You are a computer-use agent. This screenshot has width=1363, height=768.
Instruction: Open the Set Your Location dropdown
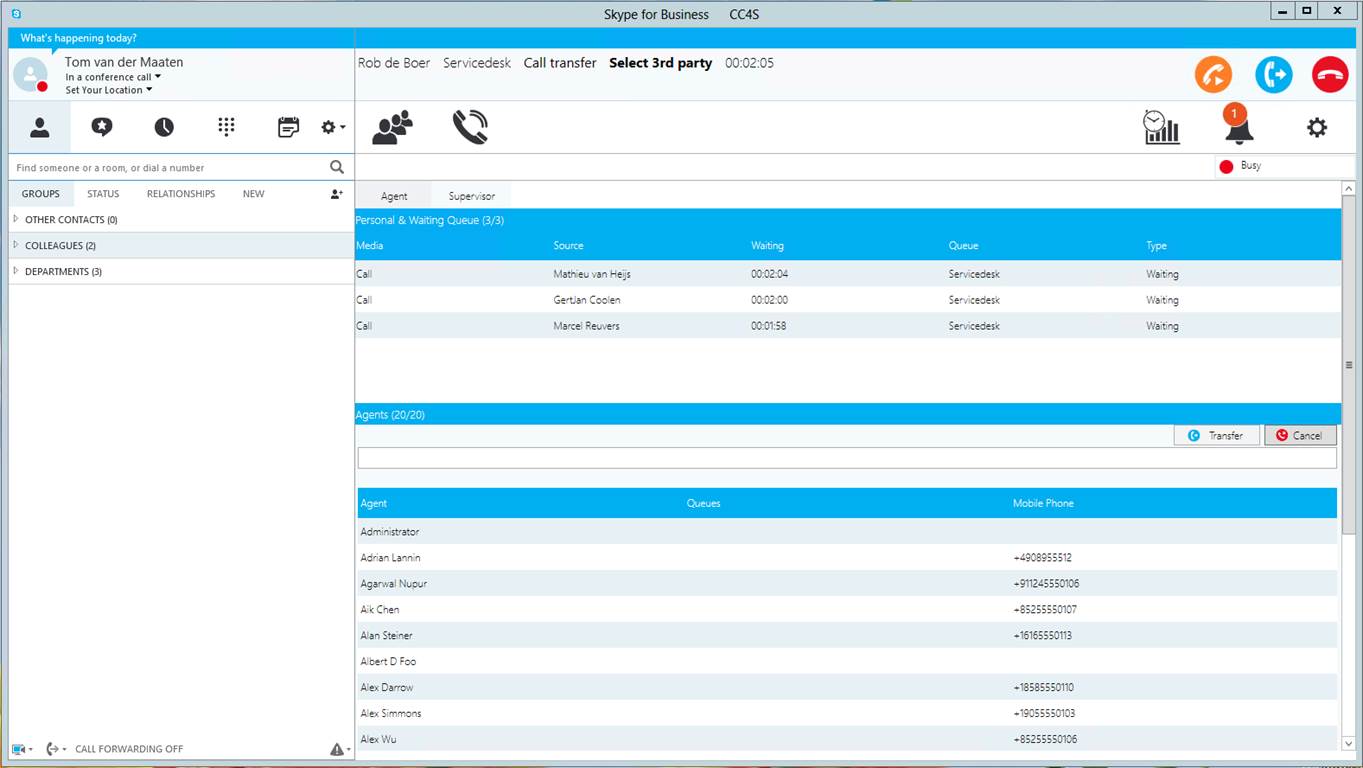point(109,90)
